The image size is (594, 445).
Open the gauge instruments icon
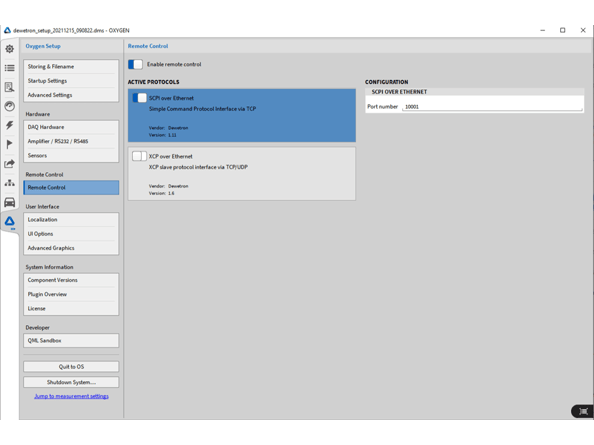[9, 106]
